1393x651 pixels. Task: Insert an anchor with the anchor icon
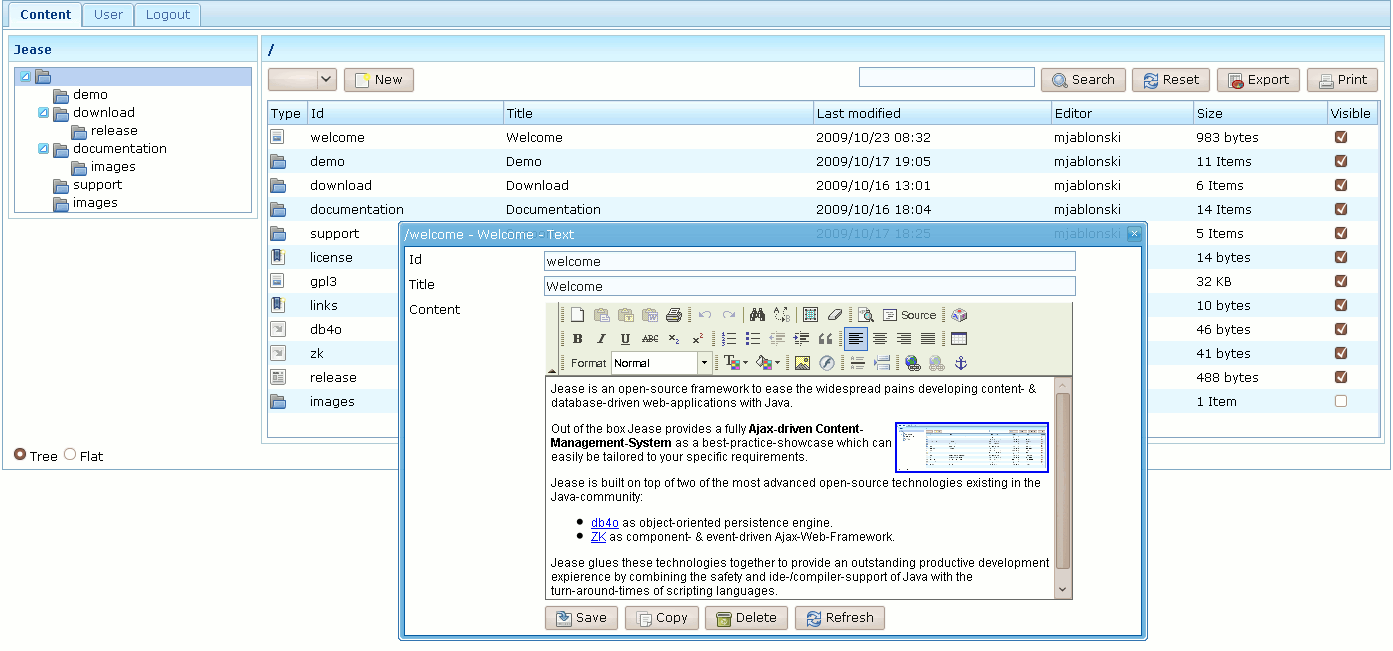click(x=961, y=363)
